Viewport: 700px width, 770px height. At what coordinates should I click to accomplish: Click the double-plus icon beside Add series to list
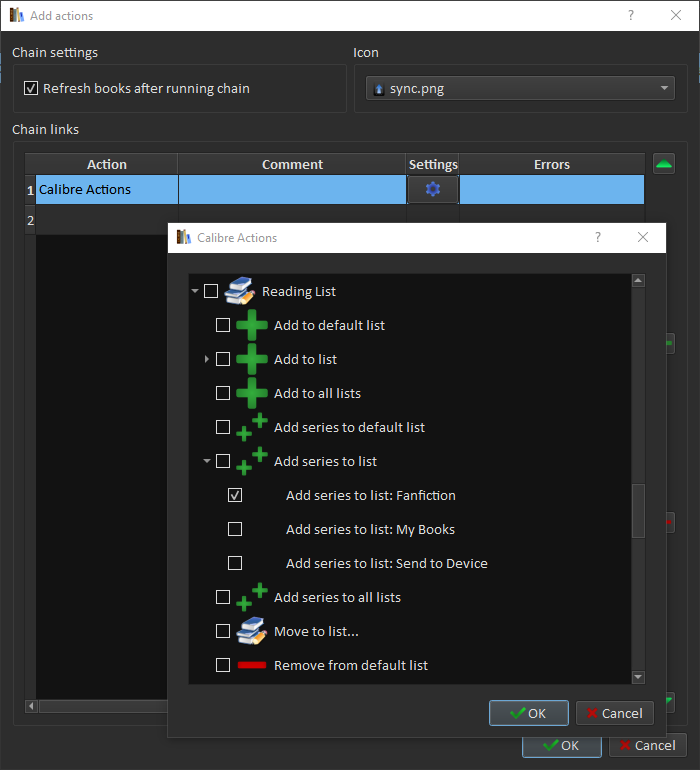252,461
